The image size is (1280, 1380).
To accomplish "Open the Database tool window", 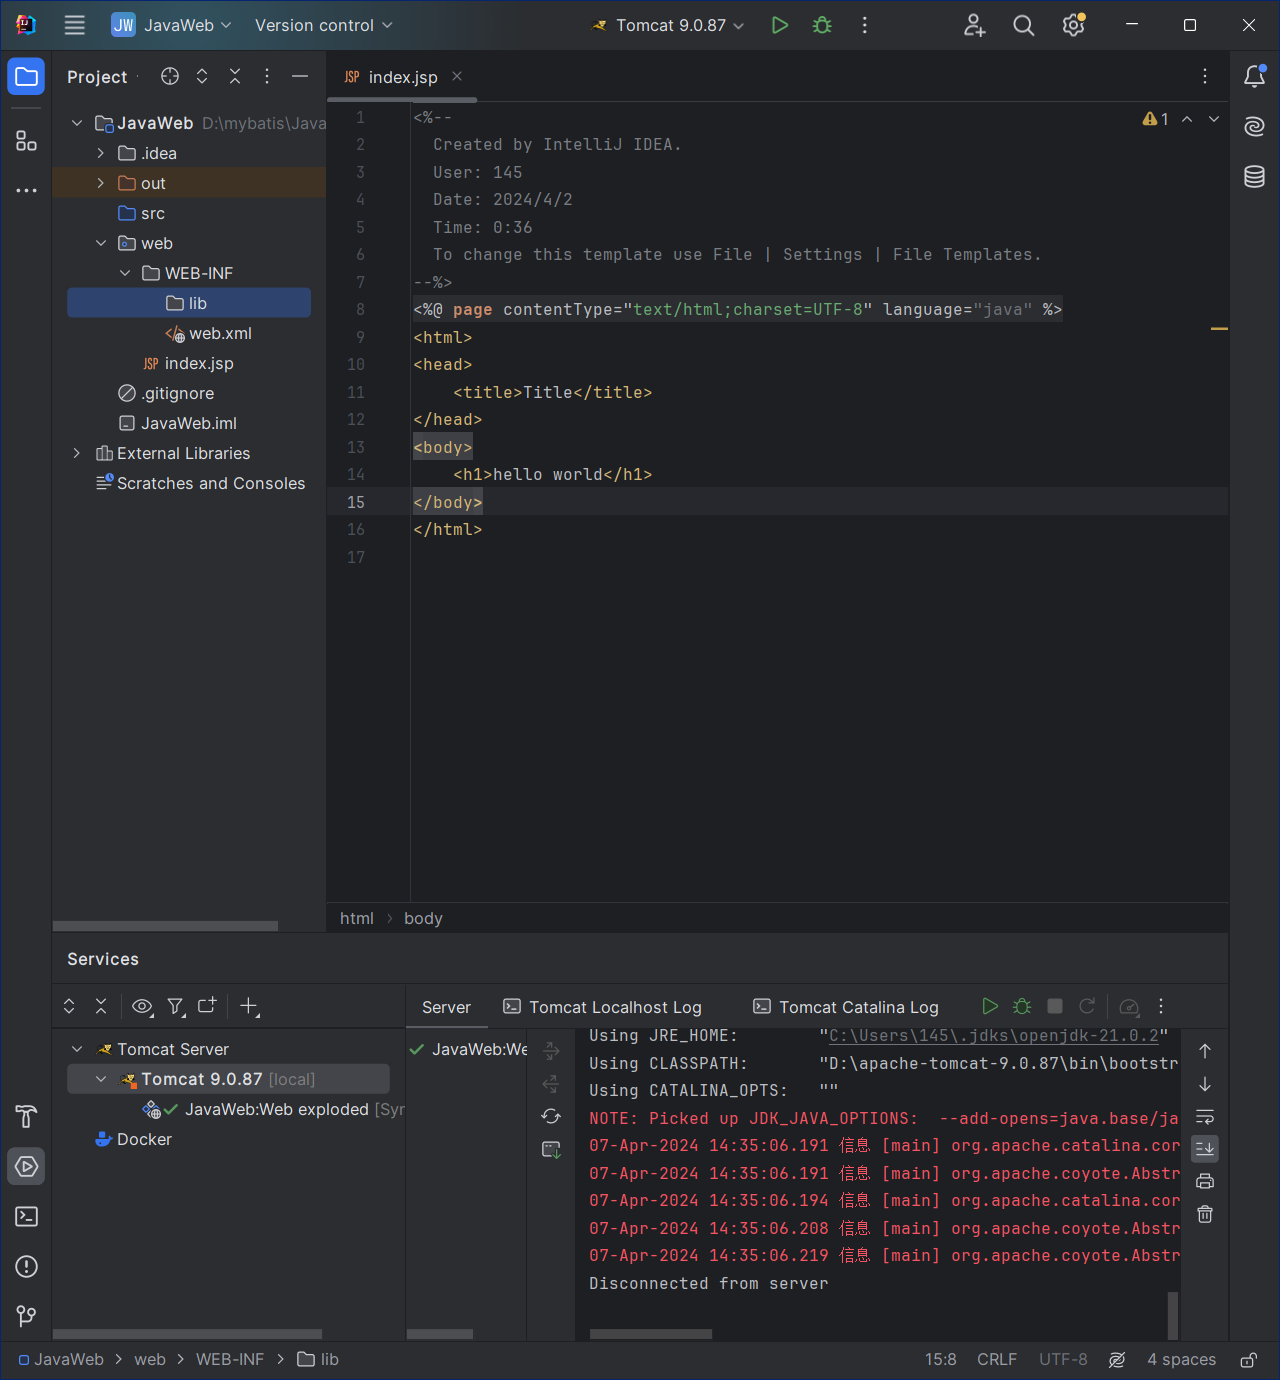I will (1254, 177).
